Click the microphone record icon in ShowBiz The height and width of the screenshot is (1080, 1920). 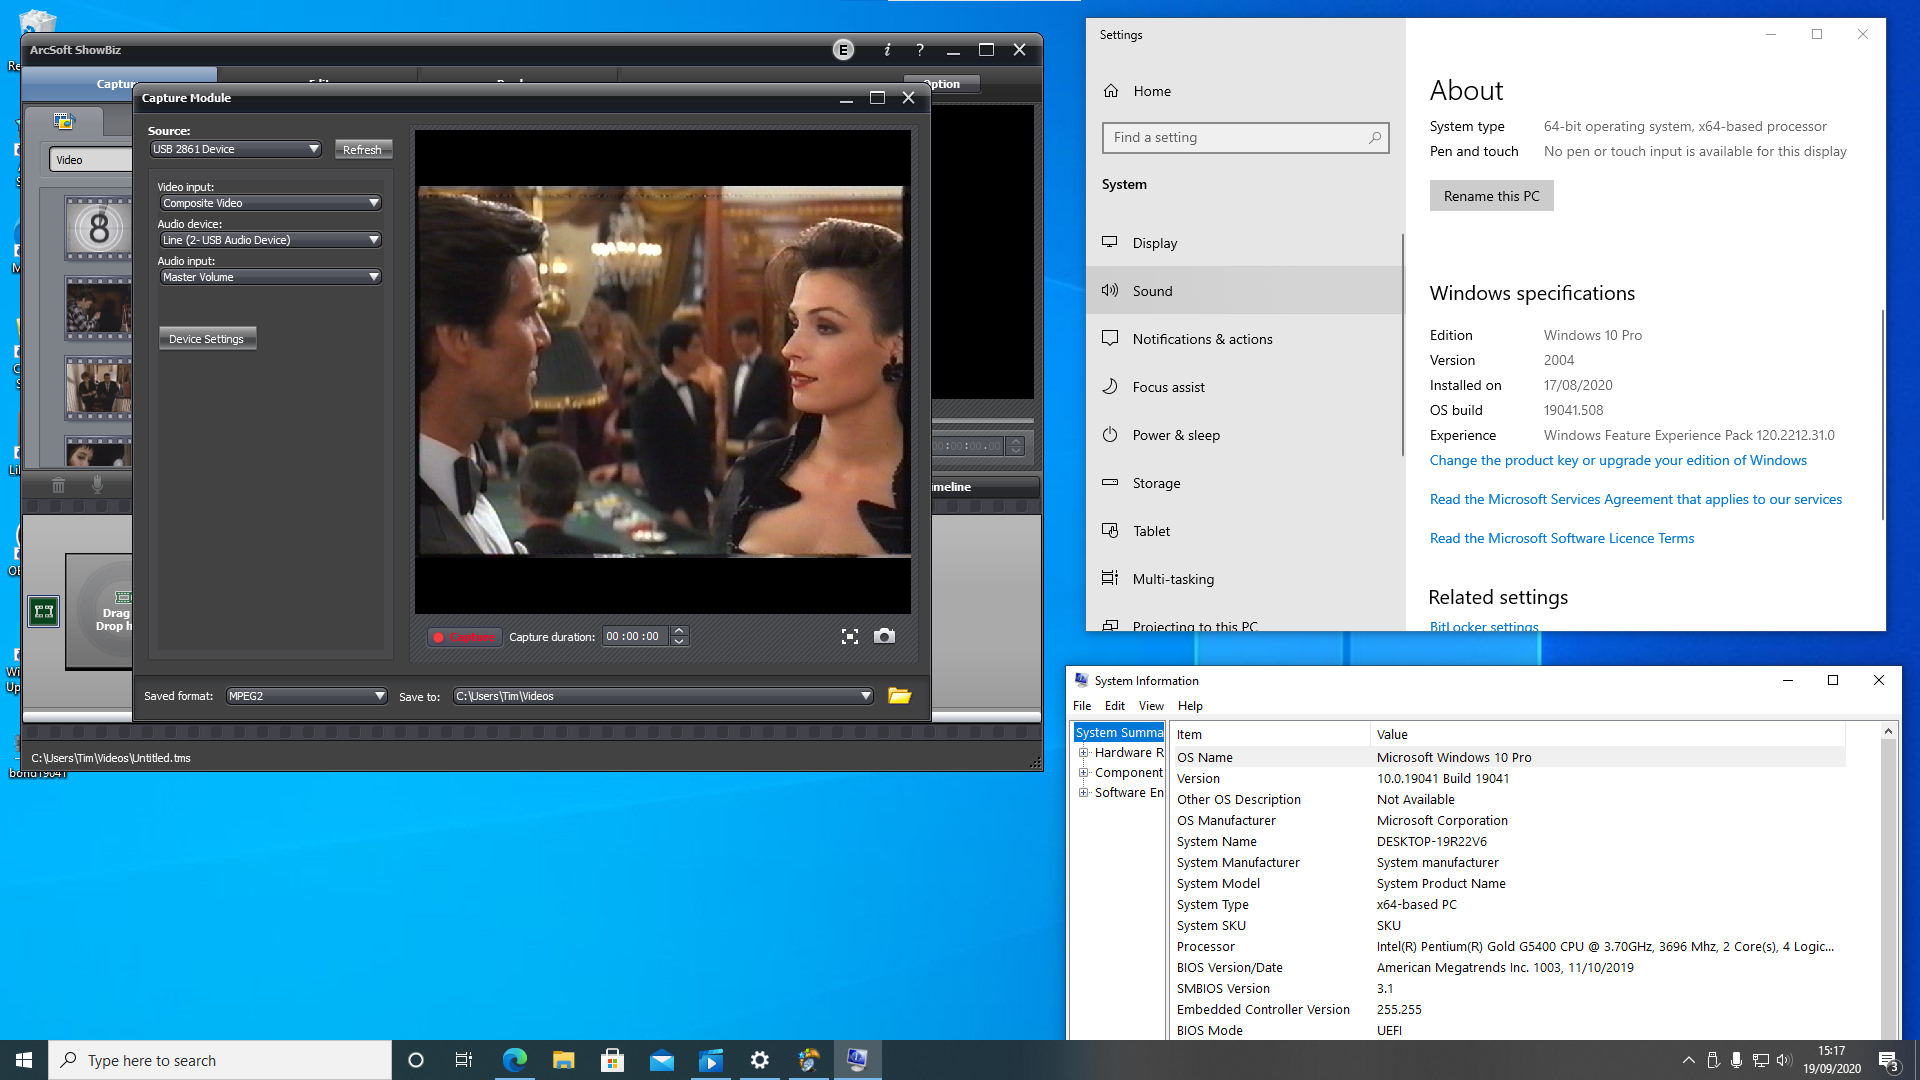point(97,485)
